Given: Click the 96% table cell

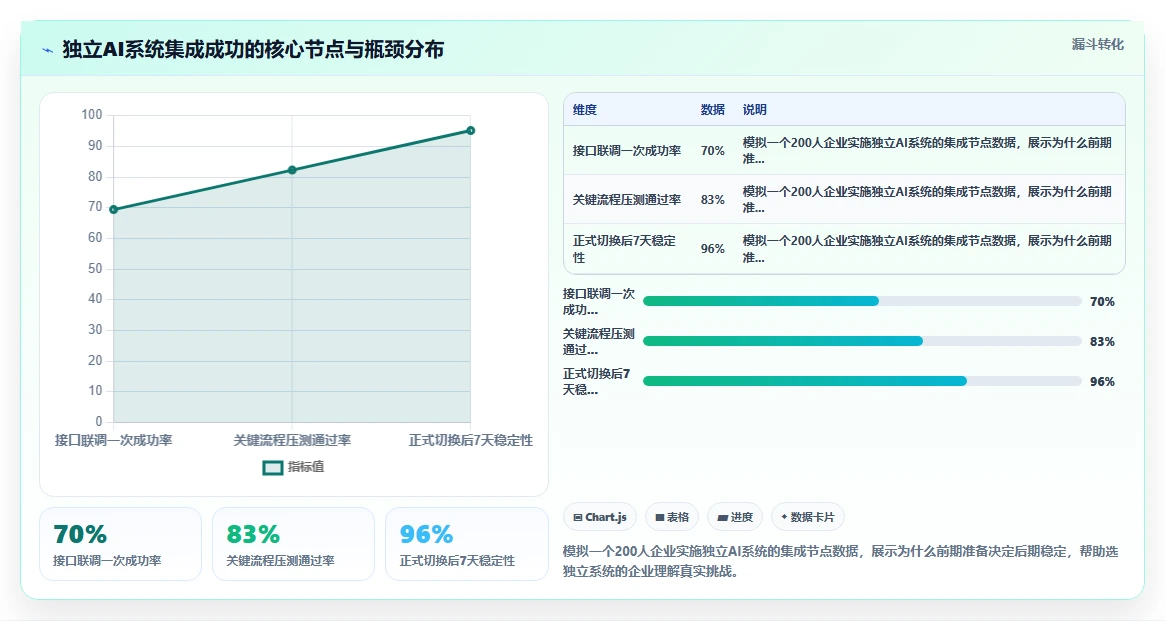Looking at the screenshot, I should click(713, 249).
